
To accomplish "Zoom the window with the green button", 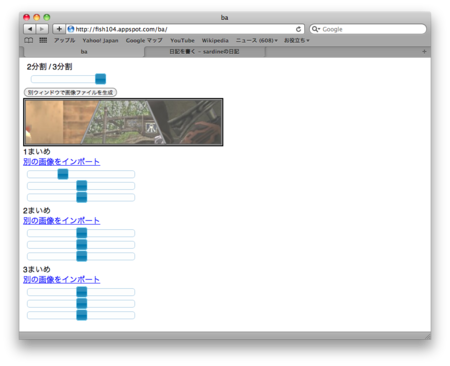I will [x=47, y=17].
